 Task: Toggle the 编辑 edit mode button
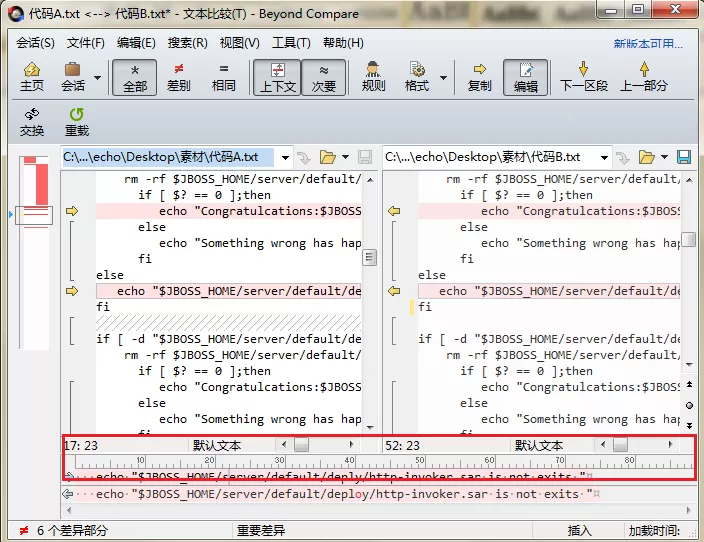click(525, 77)
